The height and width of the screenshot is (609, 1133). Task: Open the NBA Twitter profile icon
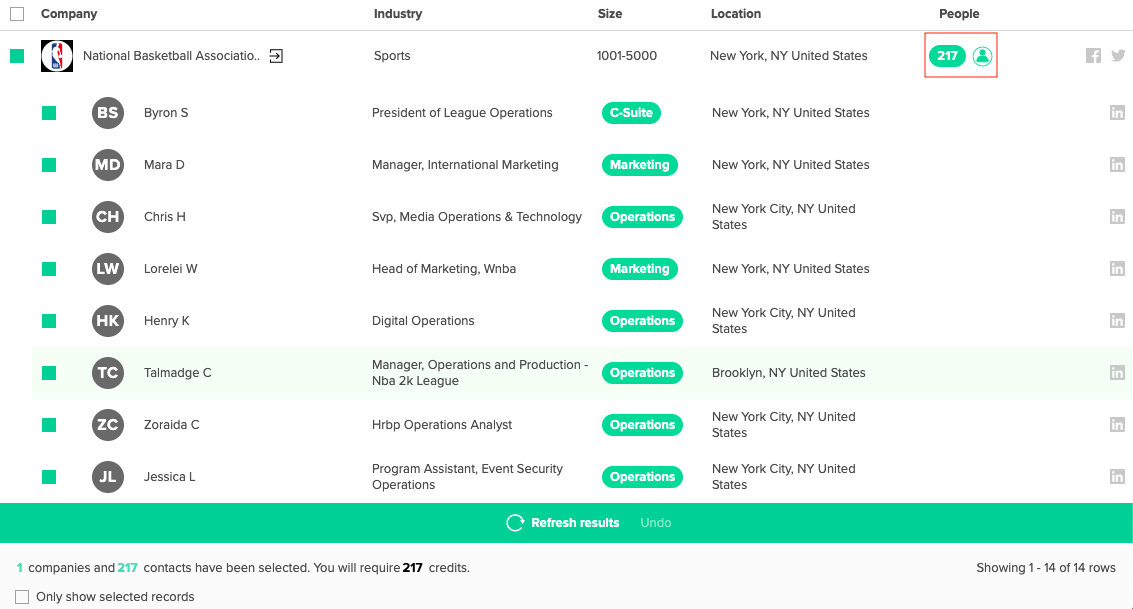(x=1118, y=56)
